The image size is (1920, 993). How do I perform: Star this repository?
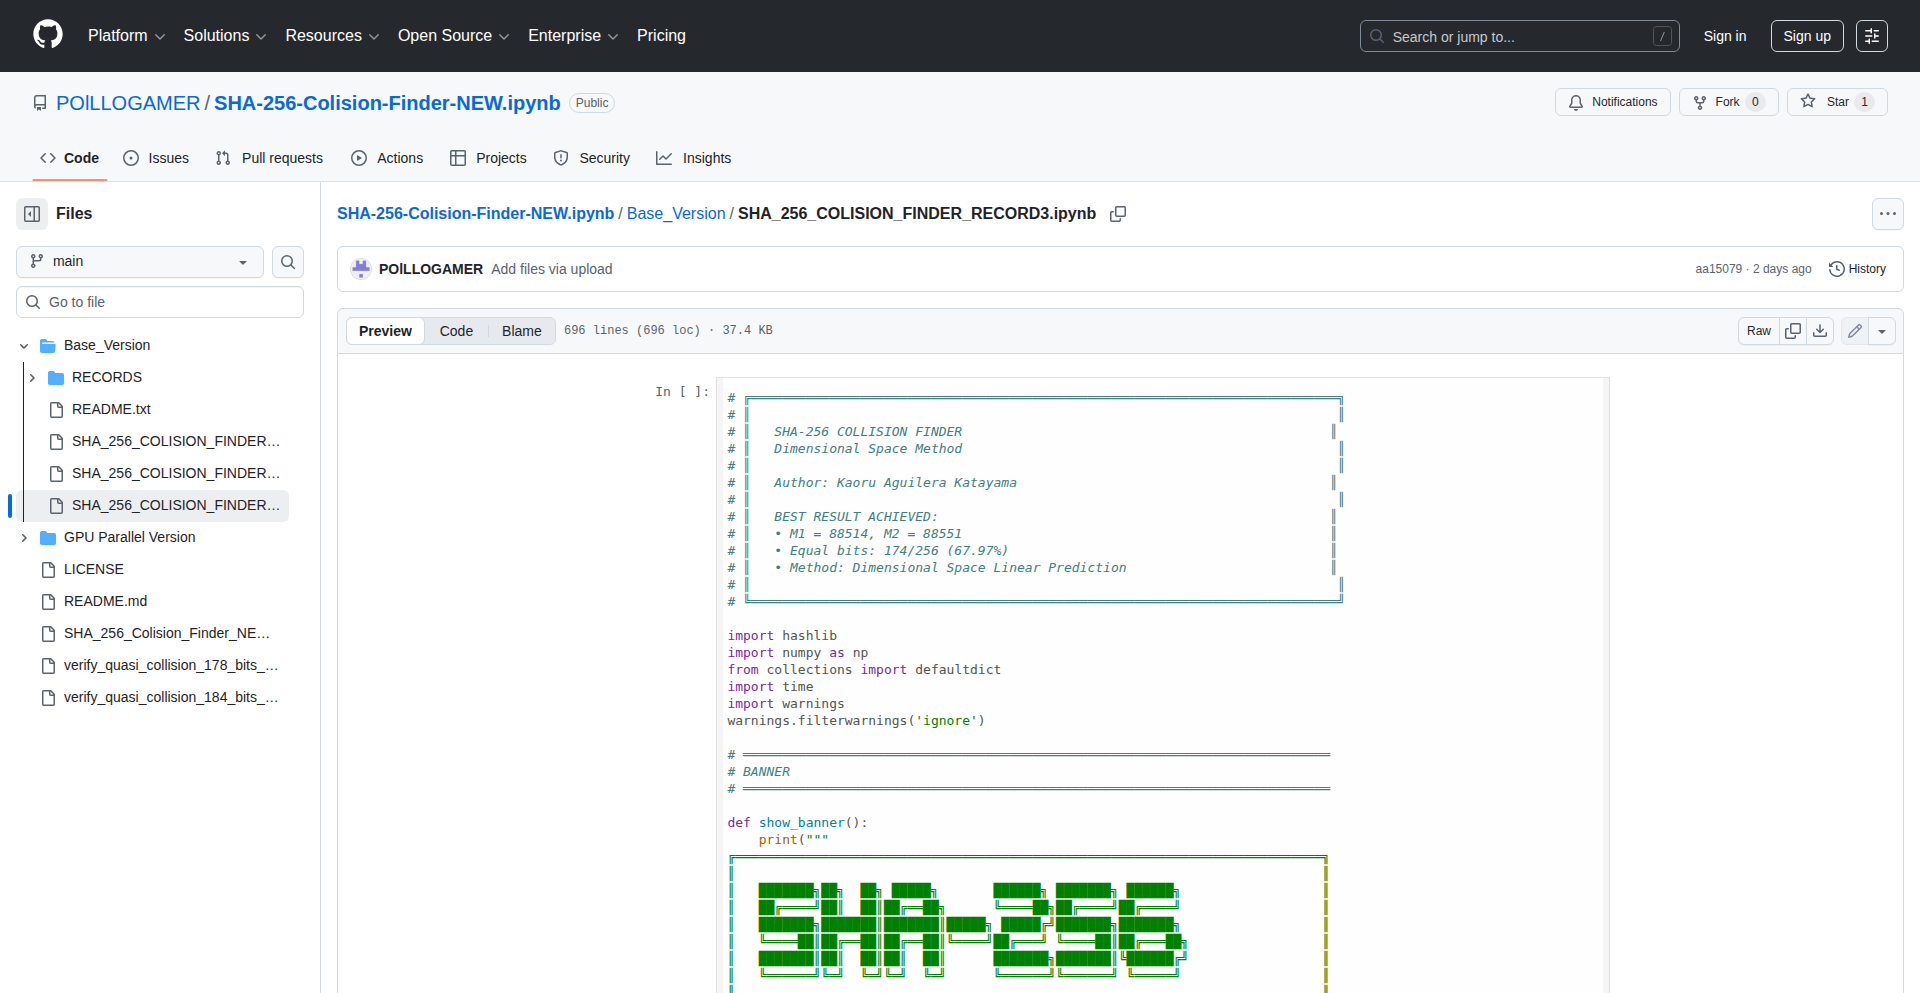pyautogui.click(x=1826, y=102)
